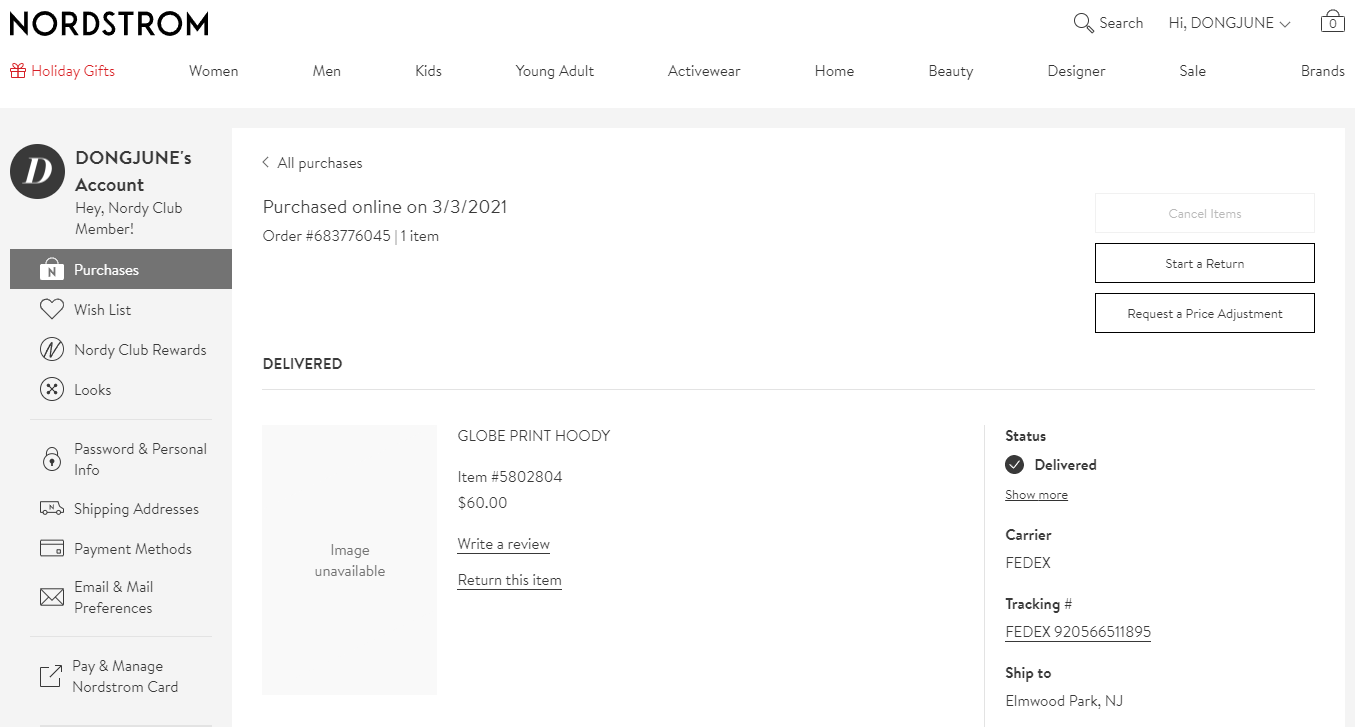
Task: Click the Holiday Gifts gift icon
Action: tap(18, 71)
